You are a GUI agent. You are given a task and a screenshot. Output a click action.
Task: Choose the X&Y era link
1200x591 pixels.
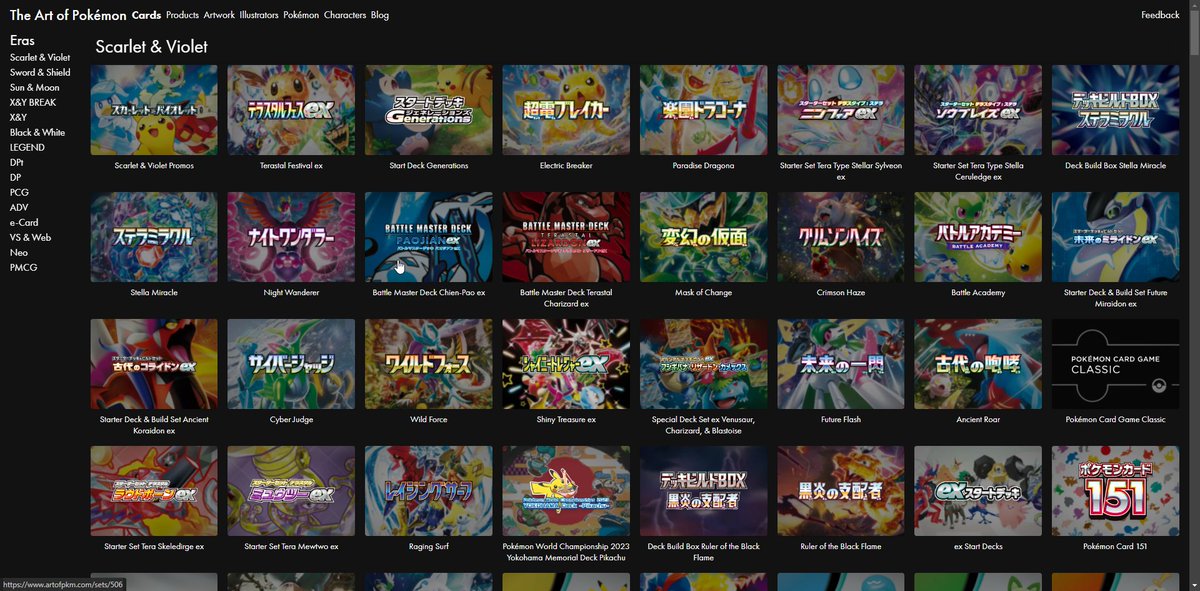click(19, 117)
